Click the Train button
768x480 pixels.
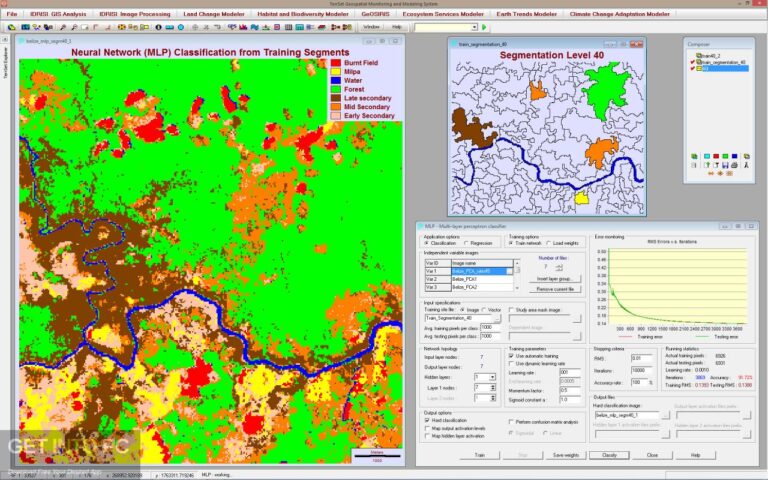pos(480,455)
